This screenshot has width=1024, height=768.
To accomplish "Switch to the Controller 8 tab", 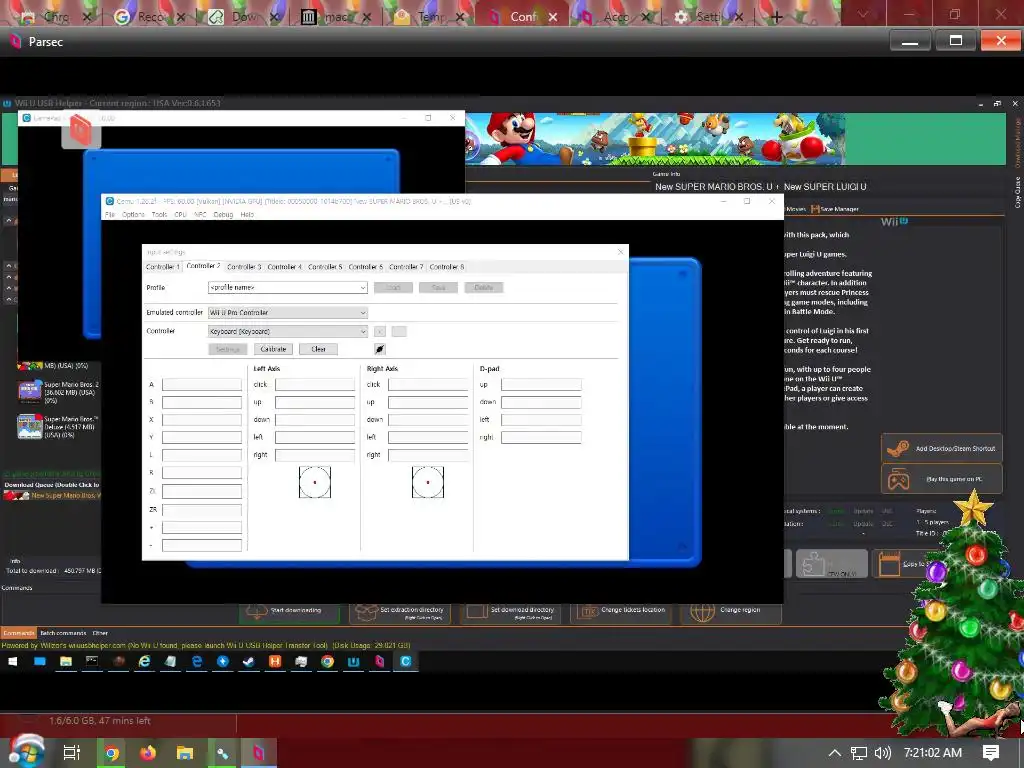I will coord(447,267).
